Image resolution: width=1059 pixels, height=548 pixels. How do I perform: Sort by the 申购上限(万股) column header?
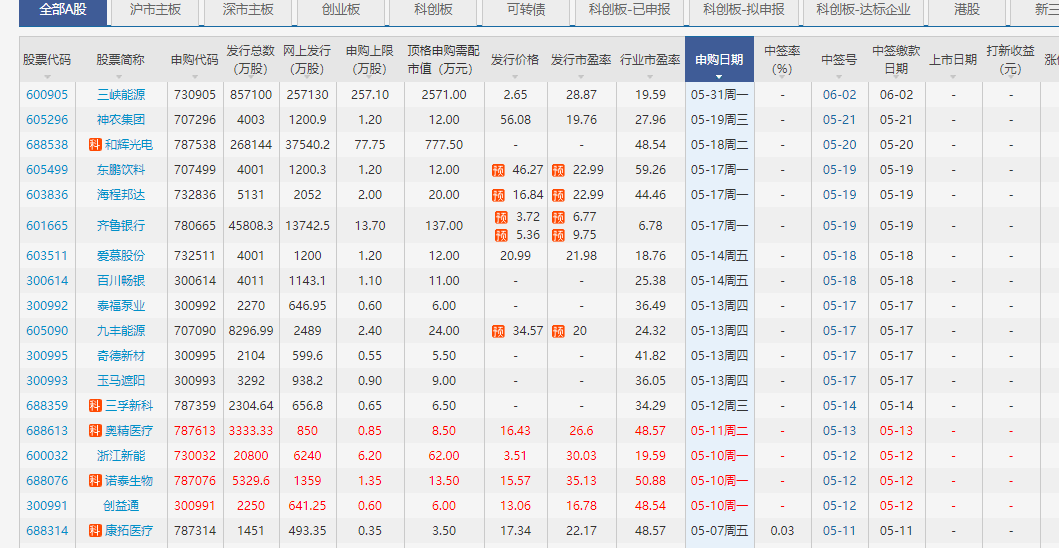[x=370, y=59]
